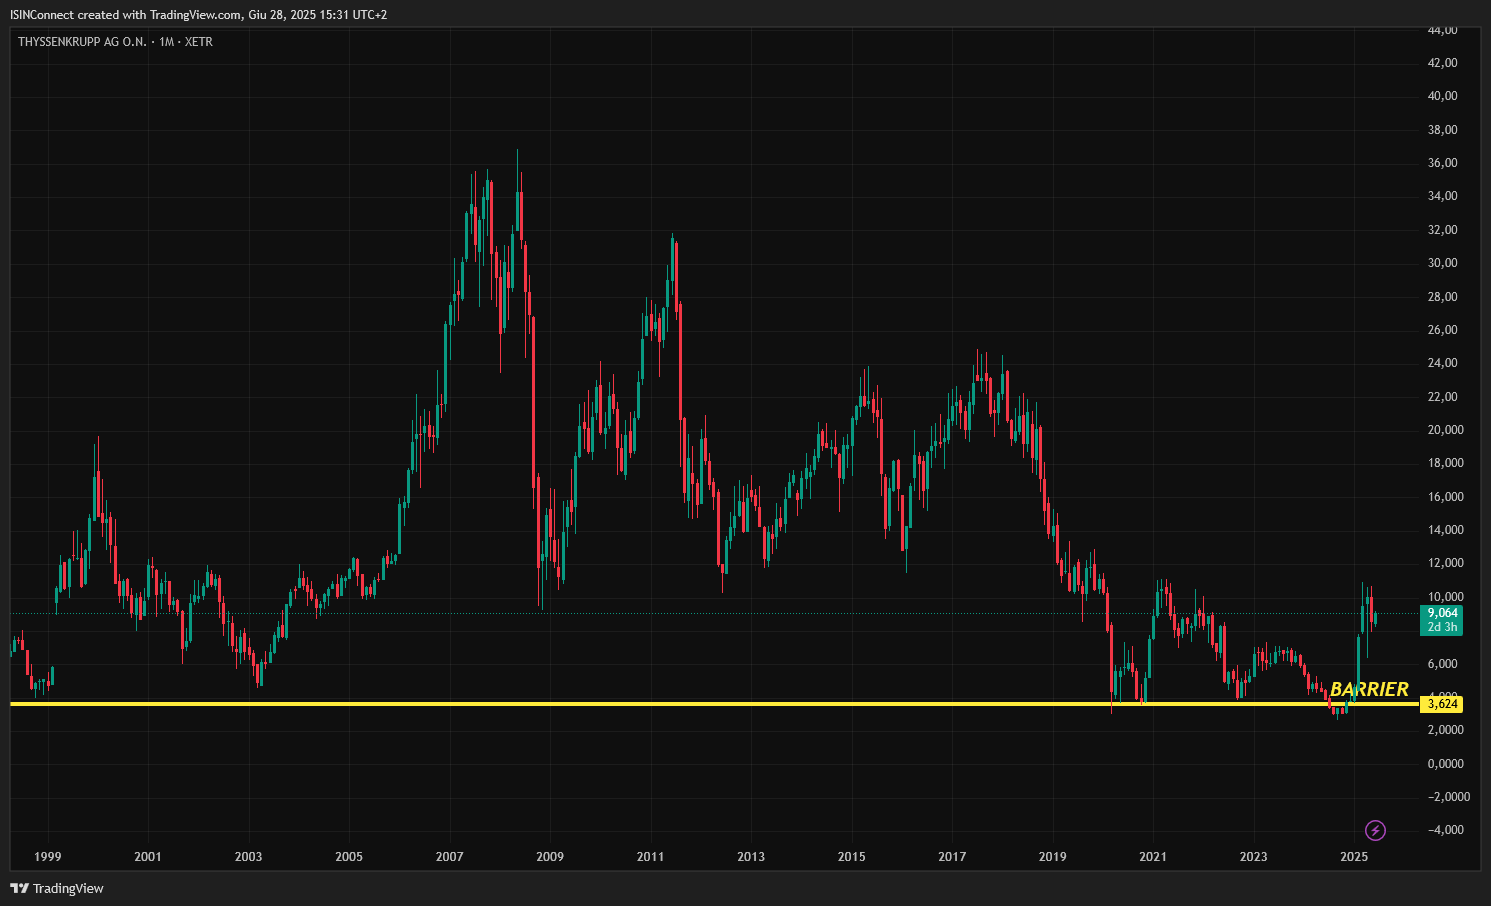Click the 18,000 price scale label
Screen dimensions: 1491x906
1446,463
